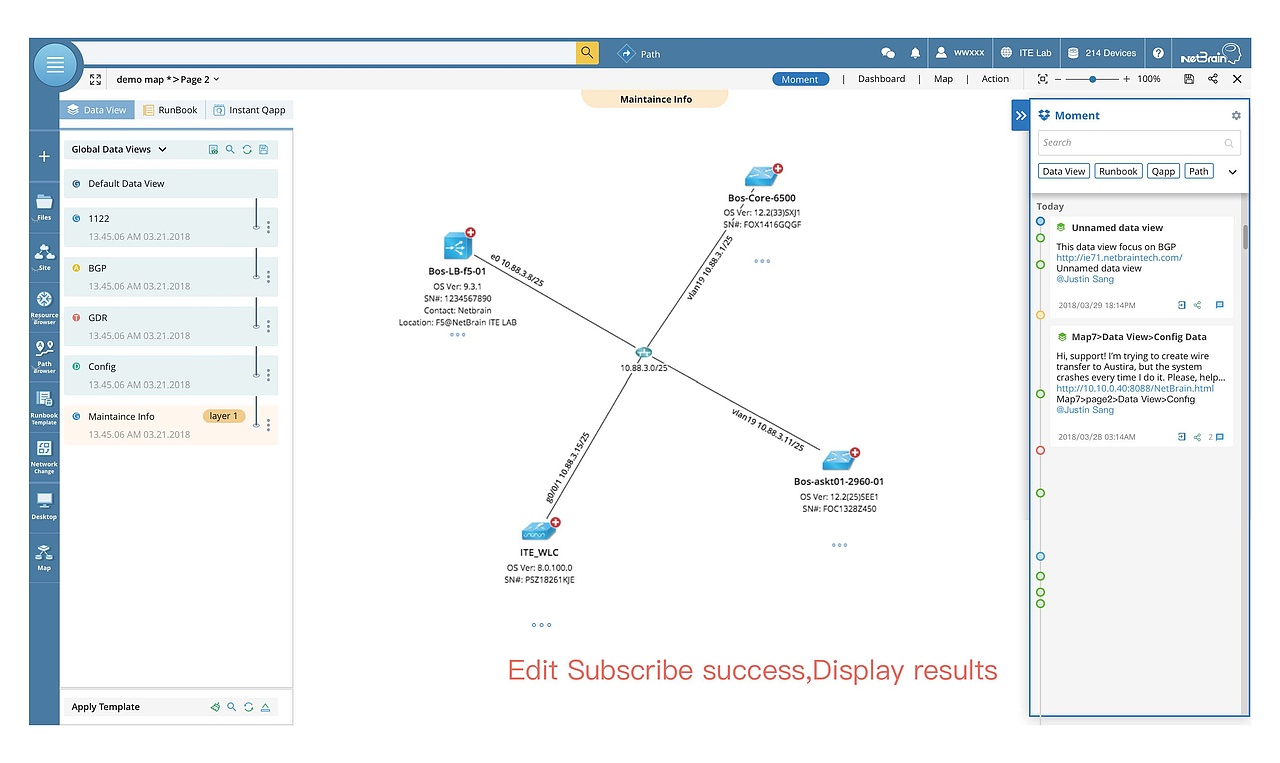Click comment icon on Unnamed data view card
This screenshot has width=1280, height=763.
coord(1219,305)
